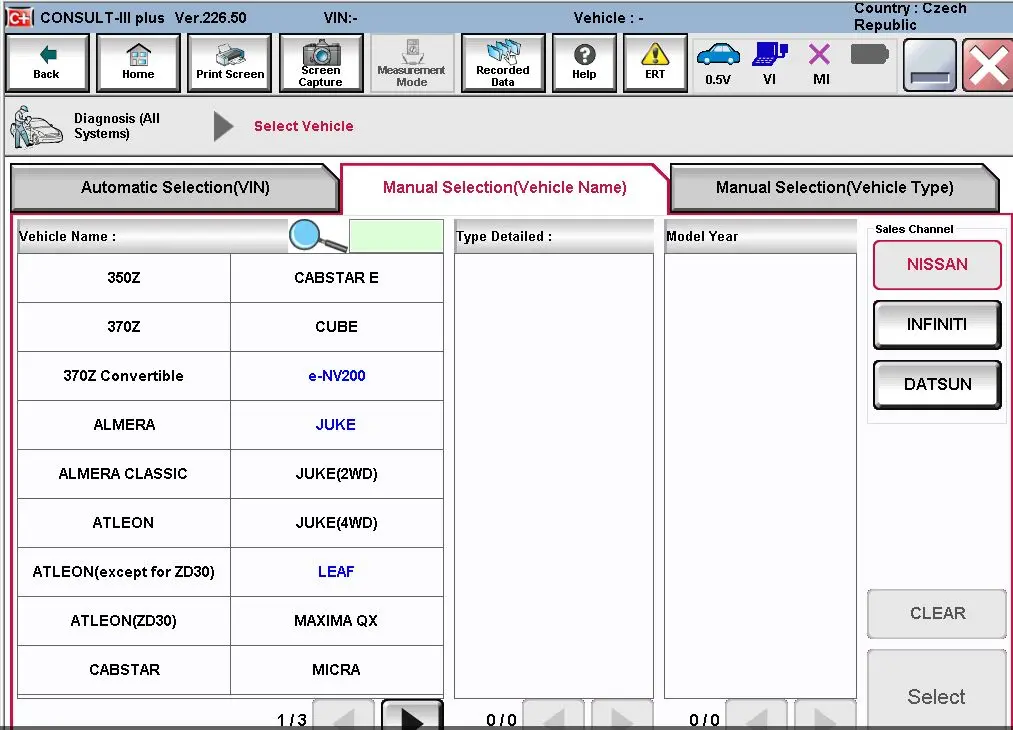The height and width of the screenshot is (730, 1013).
Task: Click the Back arrow icon
Action: point(46,62)
